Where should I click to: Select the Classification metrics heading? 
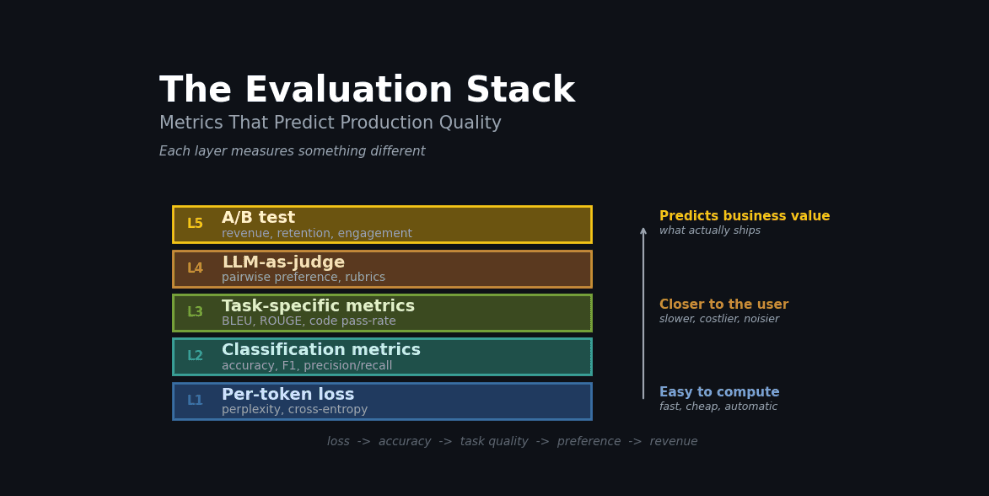321,350
